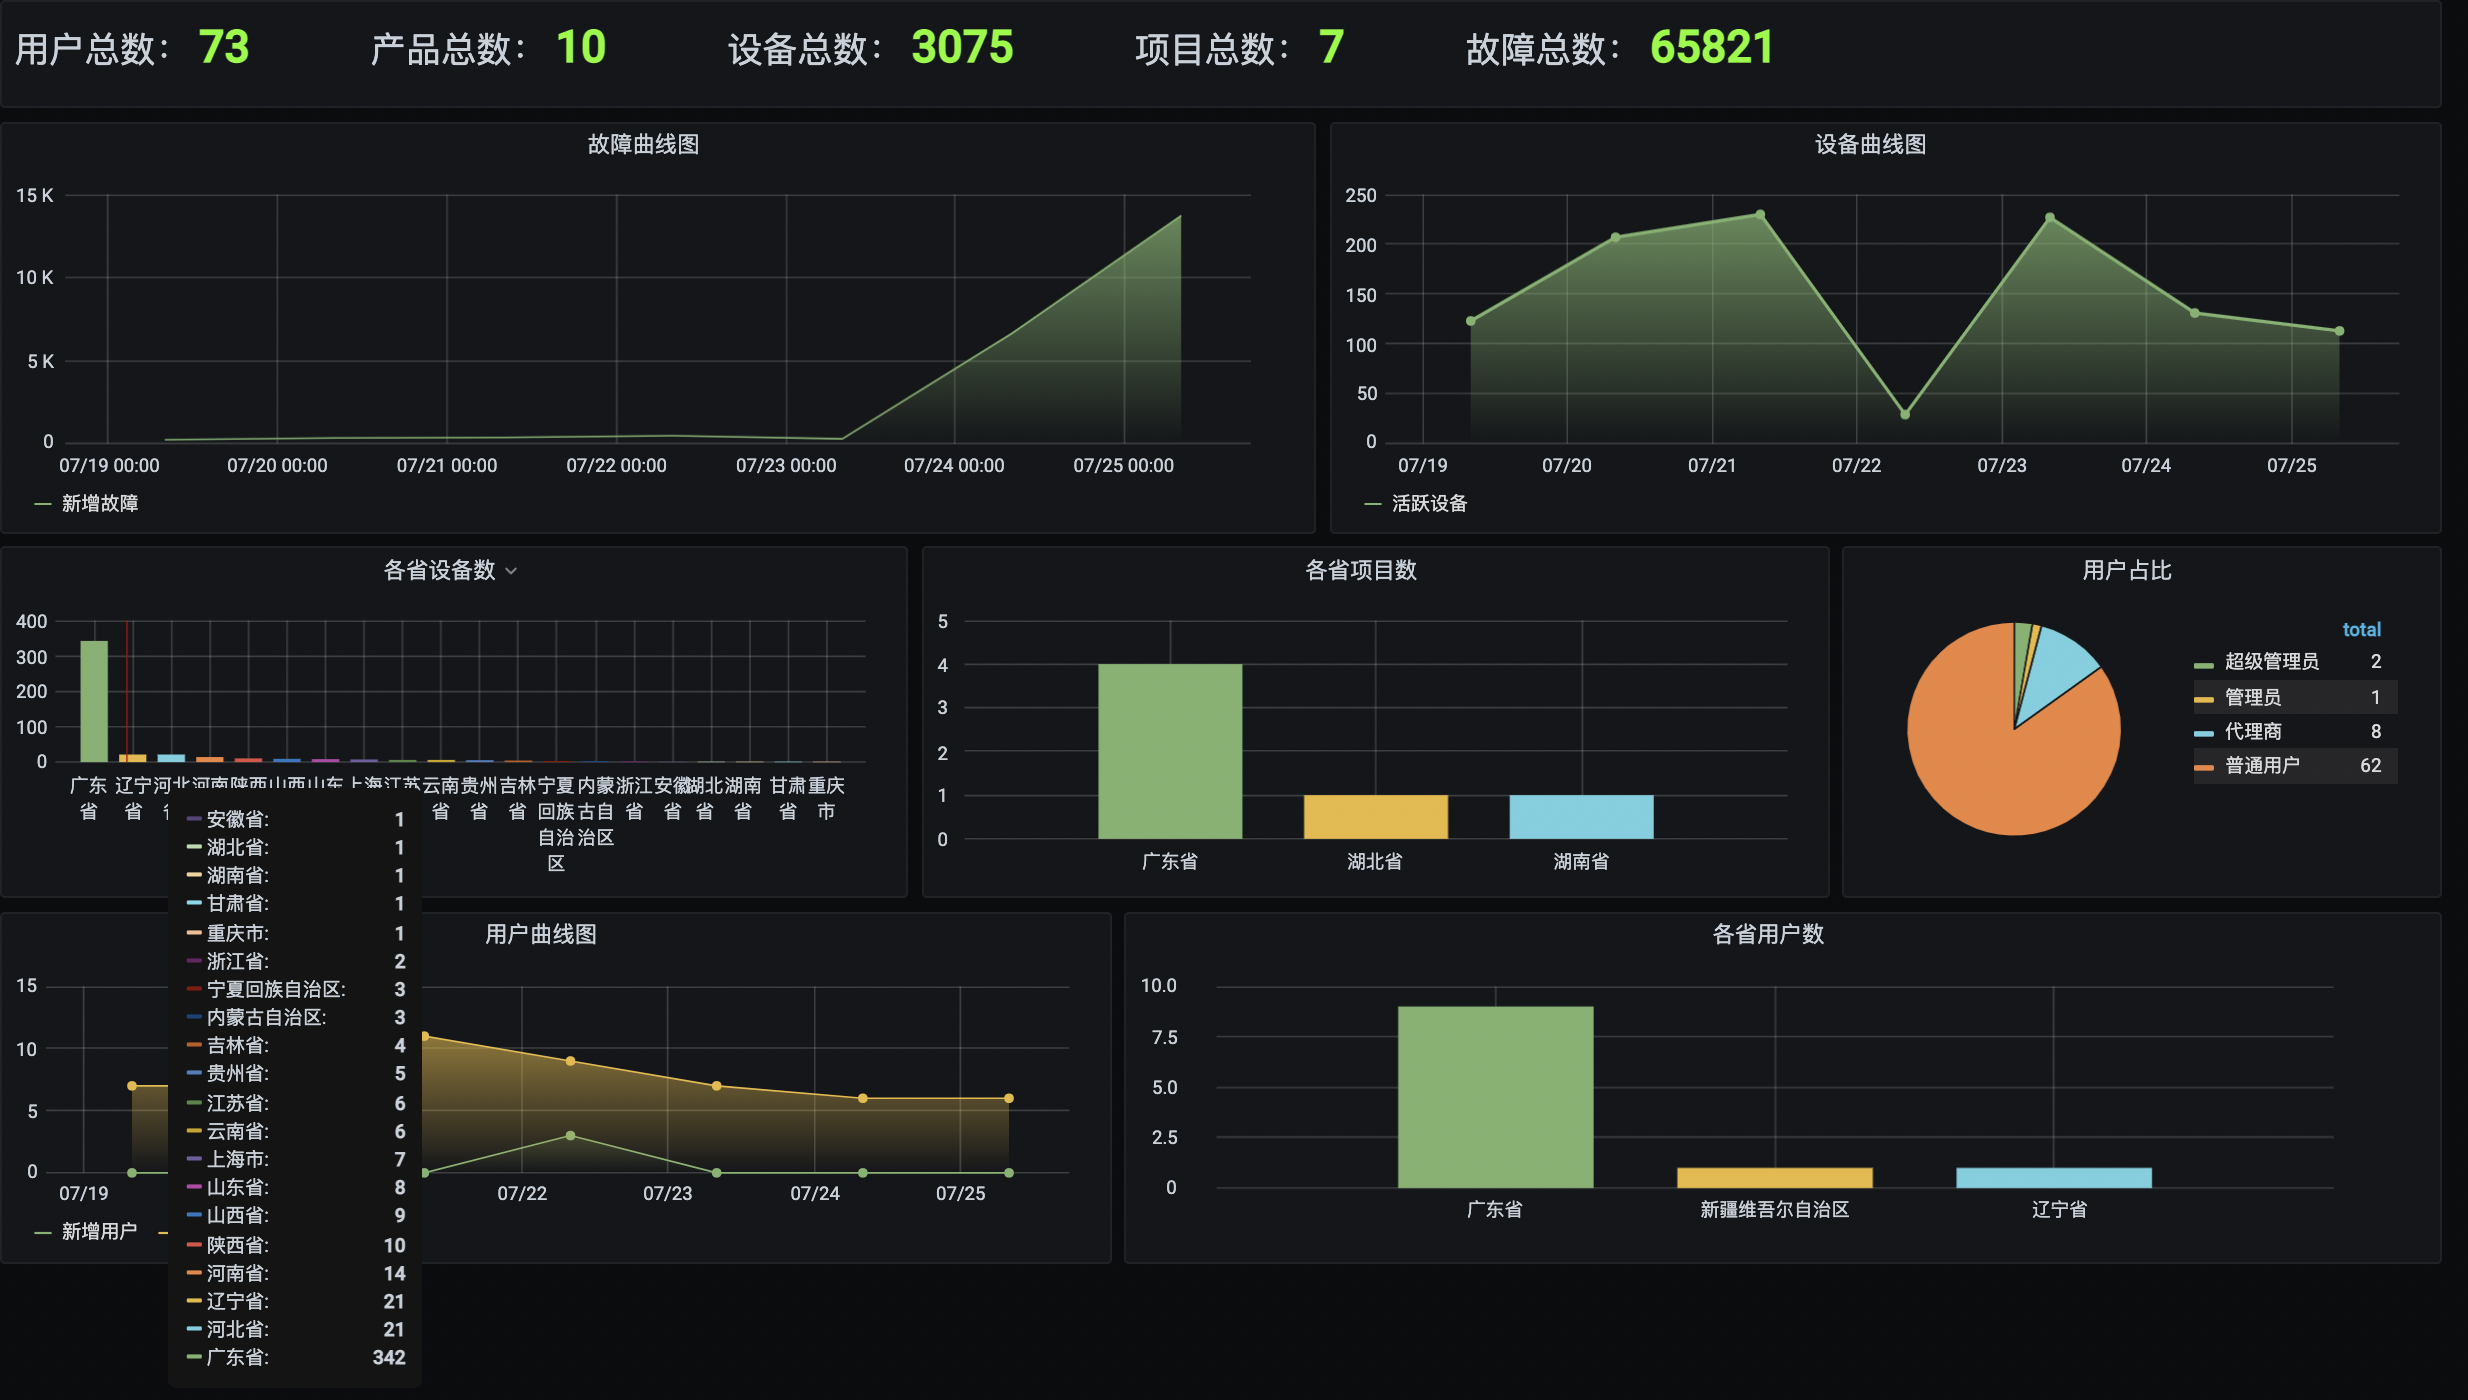This screenshot has height=1400, width=2468.
Task: Click the 超级管理员 green legend swatch
Action: point(2203,664)
